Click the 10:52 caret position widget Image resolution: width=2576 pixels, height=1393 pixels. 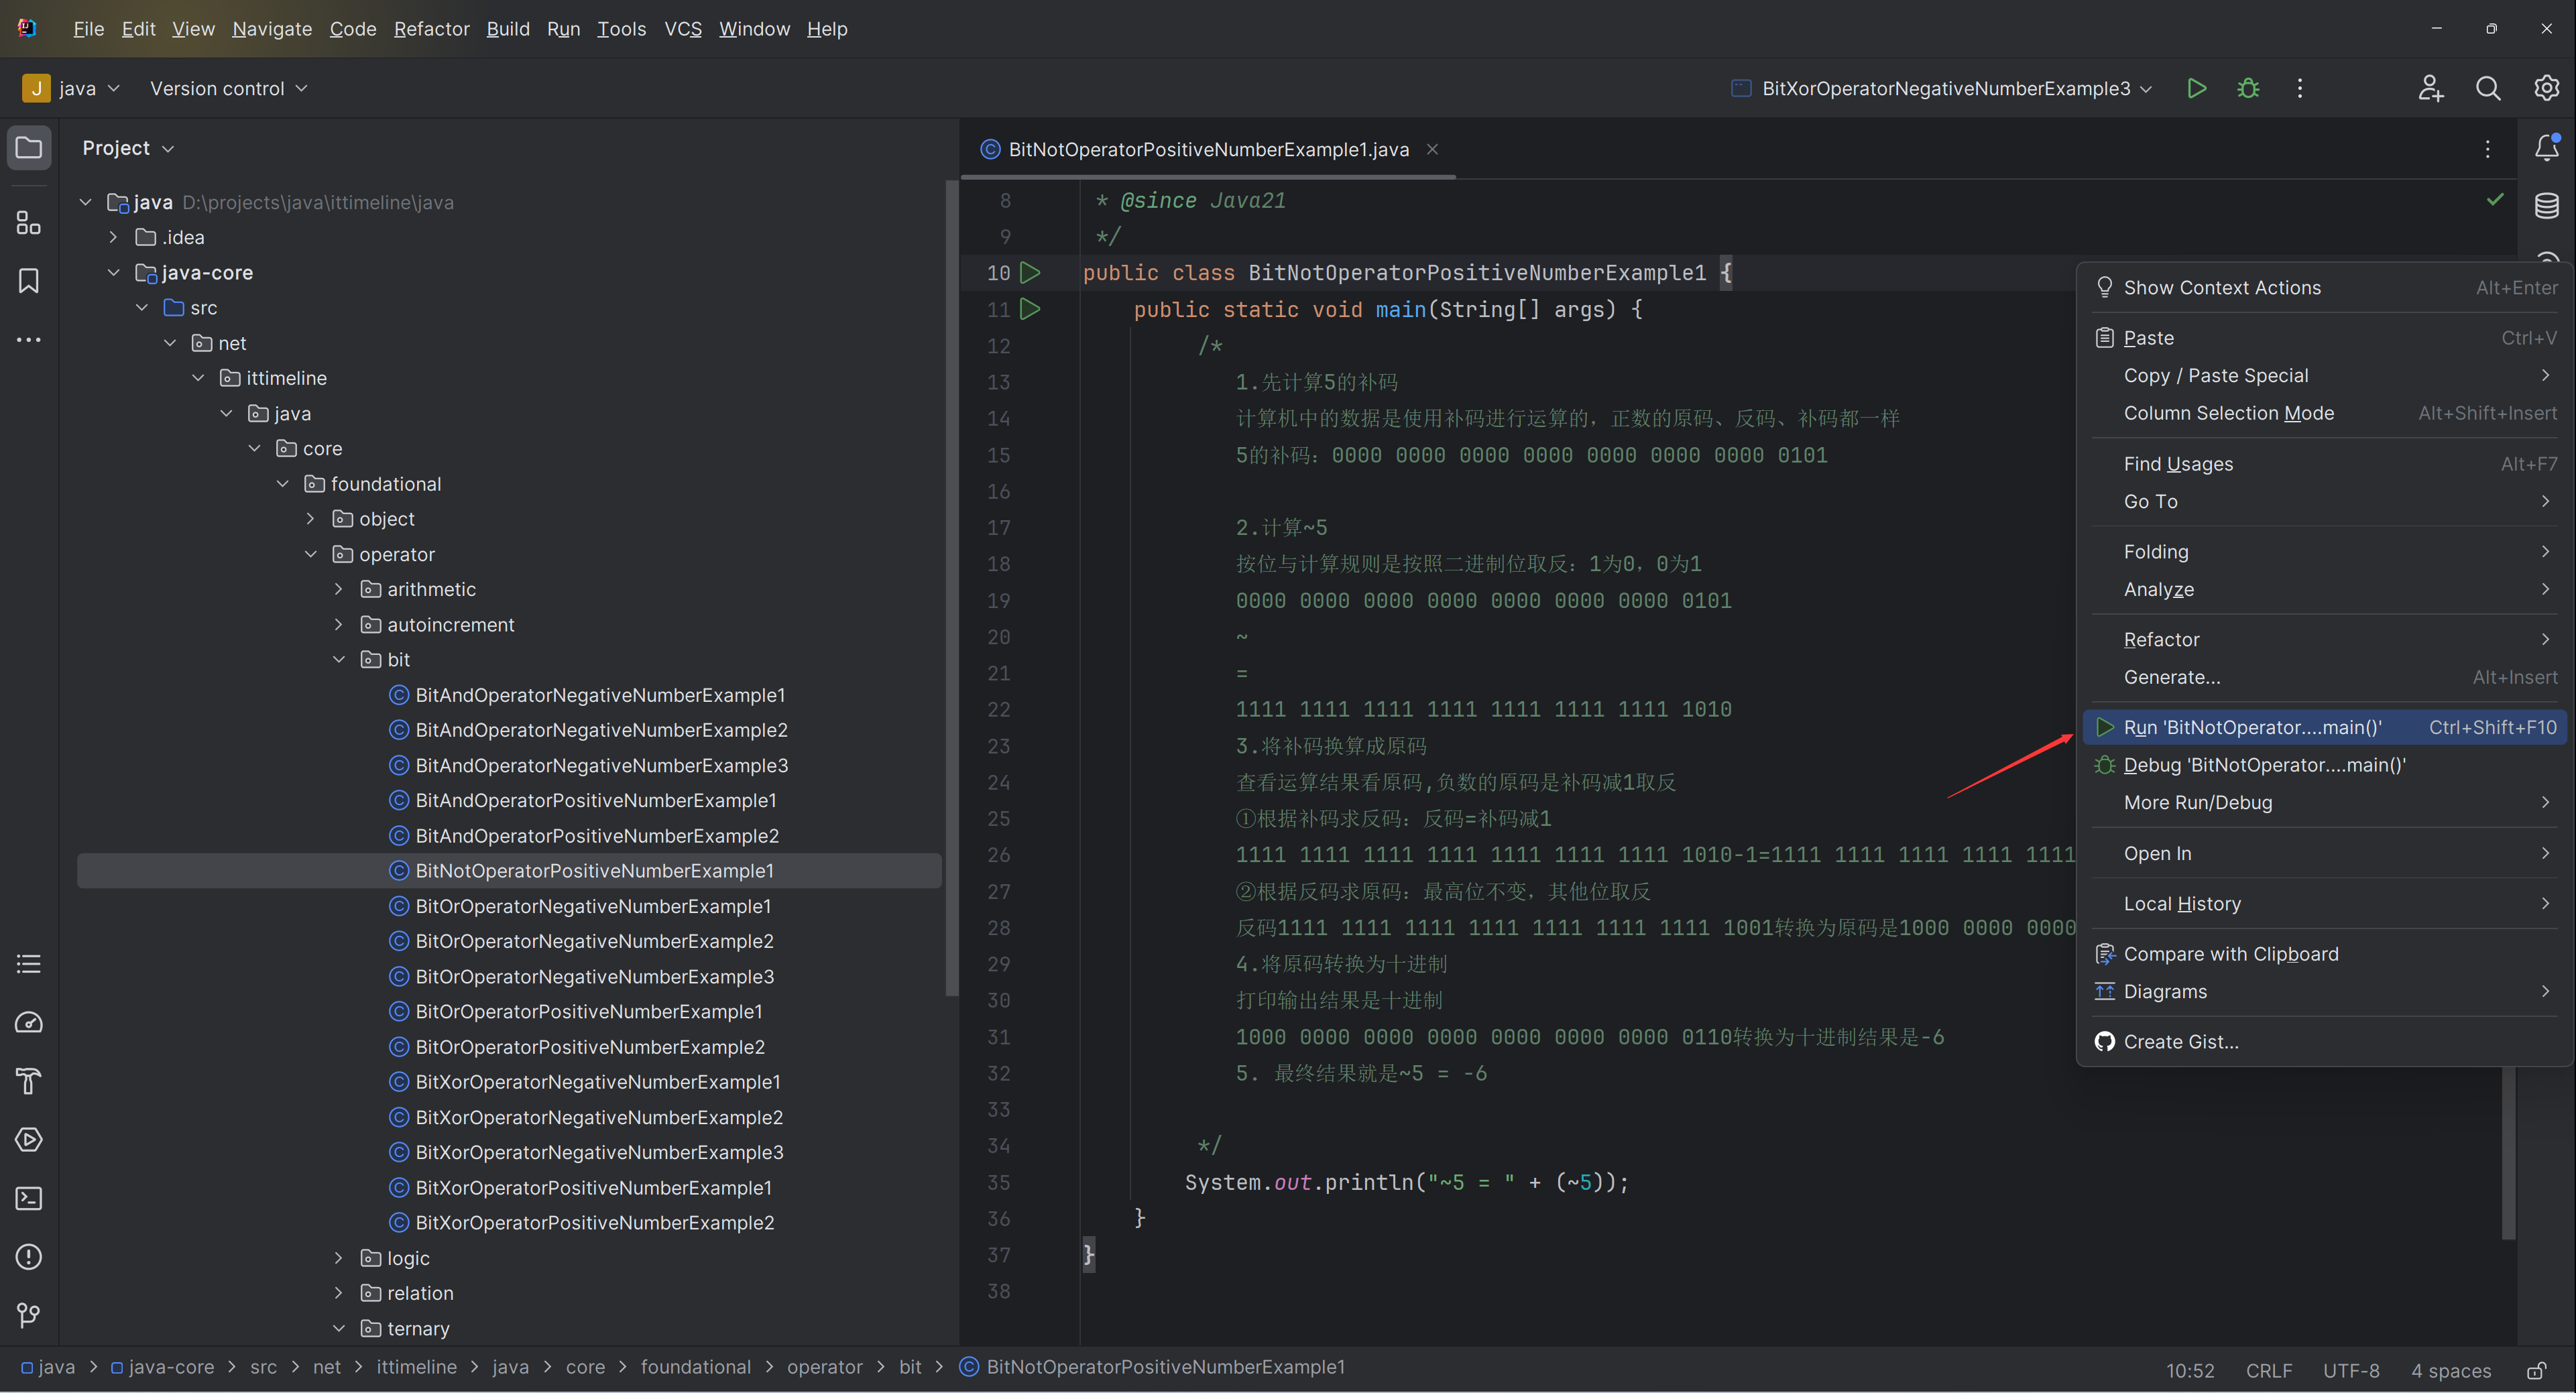(x=2190, y=1370)
